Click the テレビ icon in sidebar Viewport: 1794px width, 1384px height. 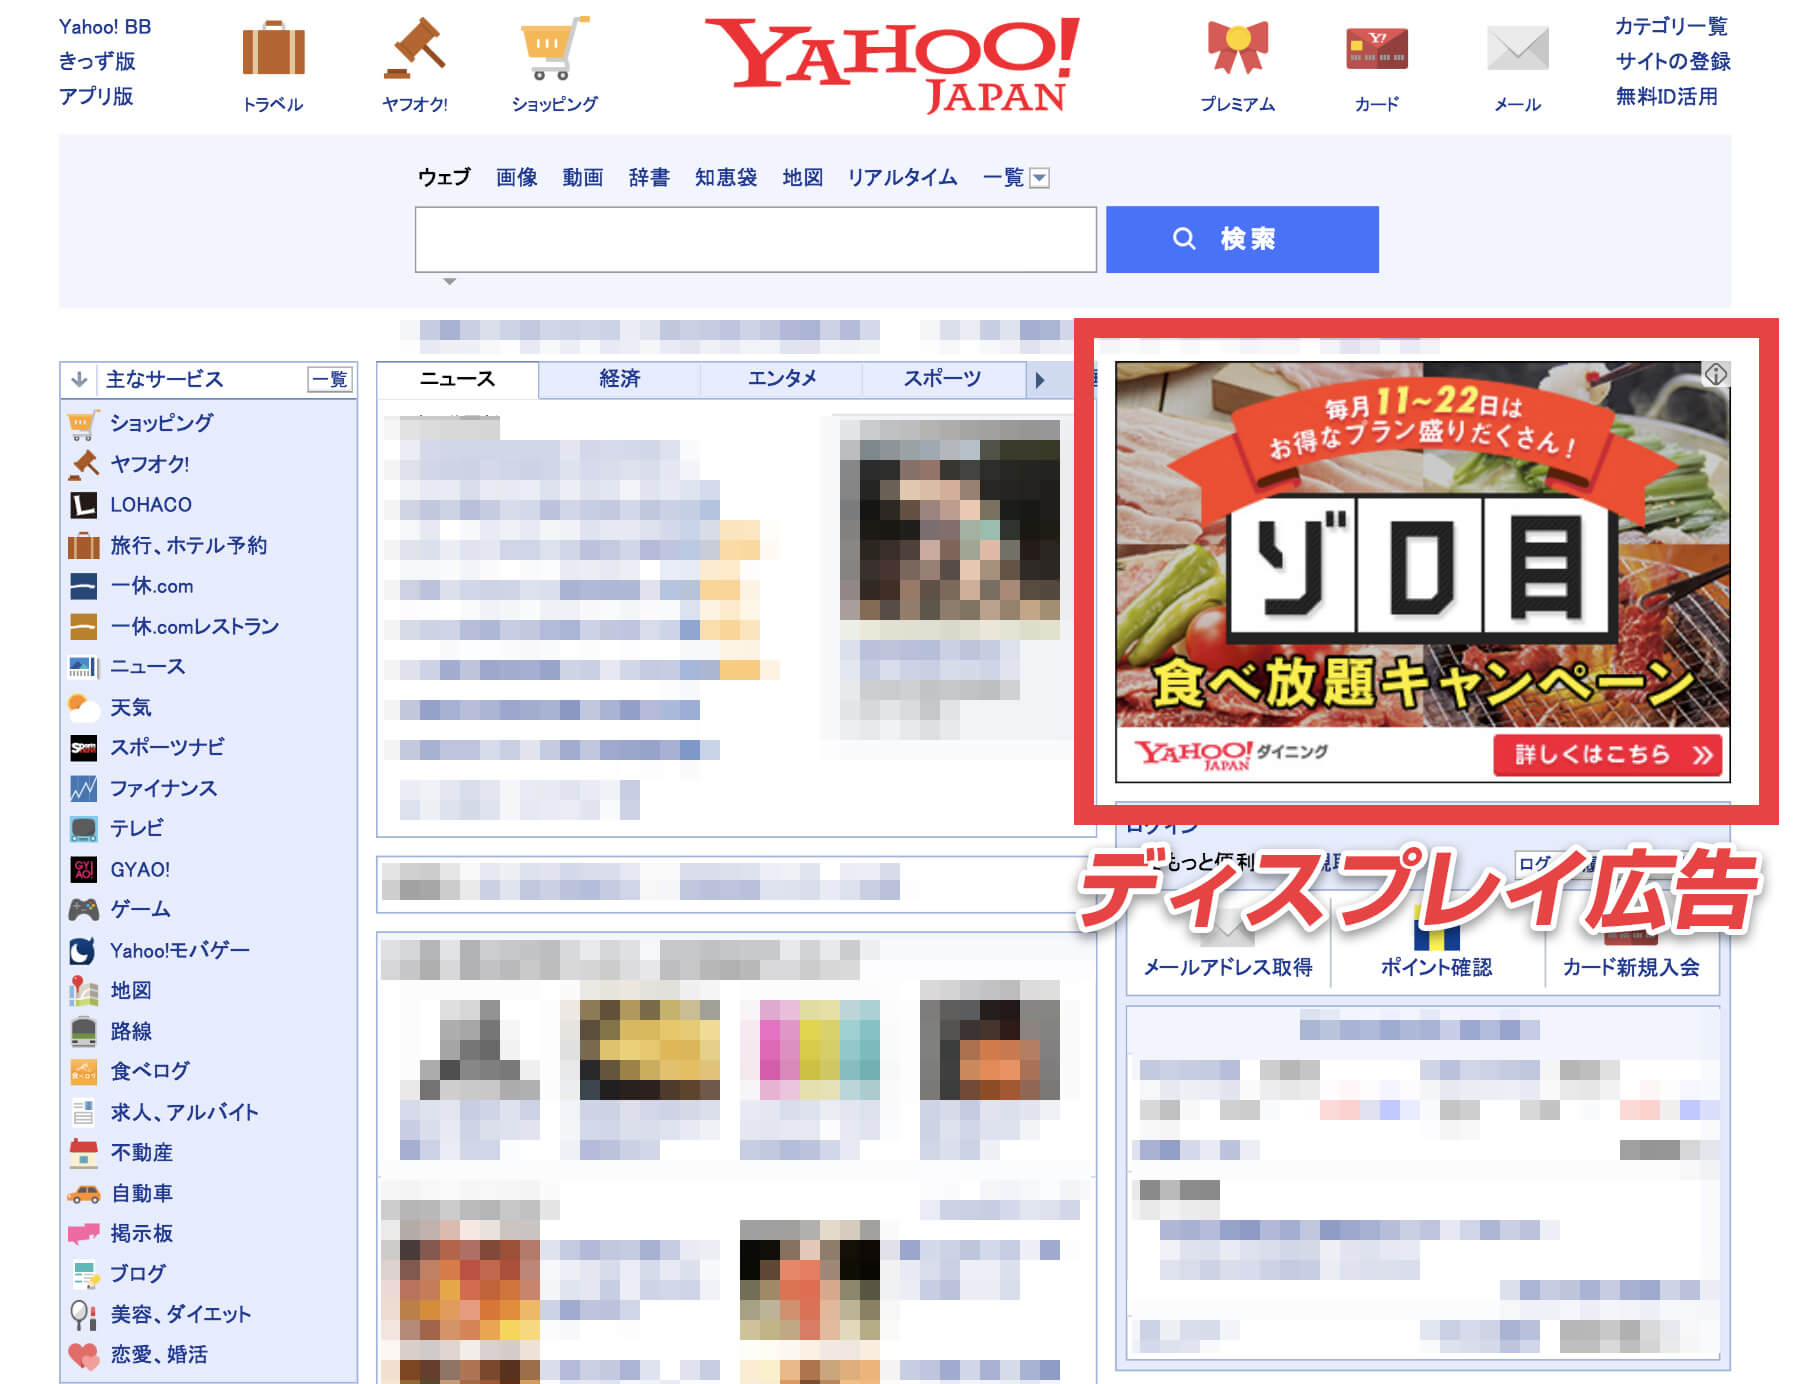[83, 829]
